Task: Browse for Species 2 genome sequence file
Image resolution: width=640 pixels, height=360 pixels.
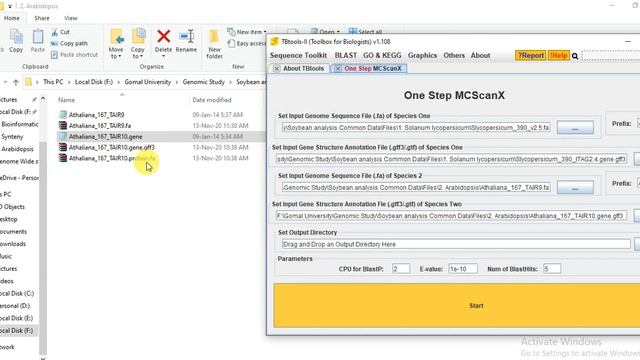Action: [575, 187]
